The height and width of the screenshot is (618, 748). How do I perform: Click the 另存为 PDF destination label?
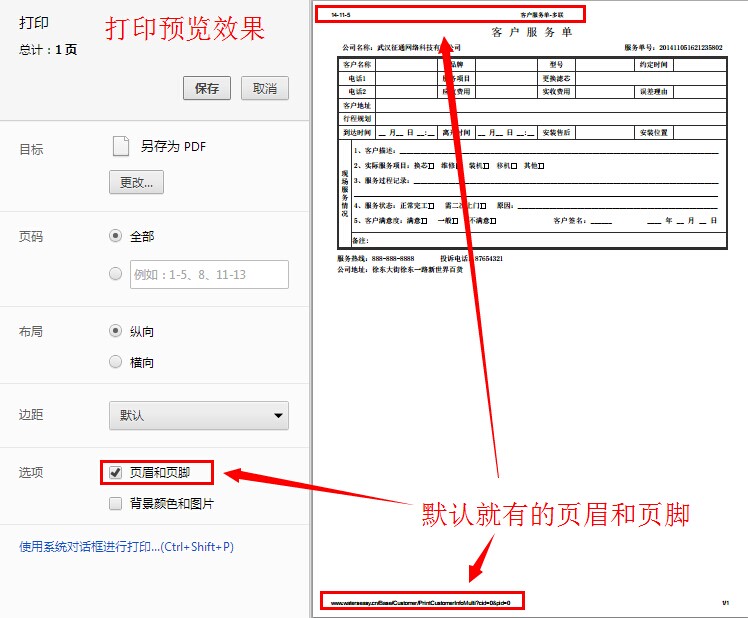pyautogui.click(x=173, y=146)
